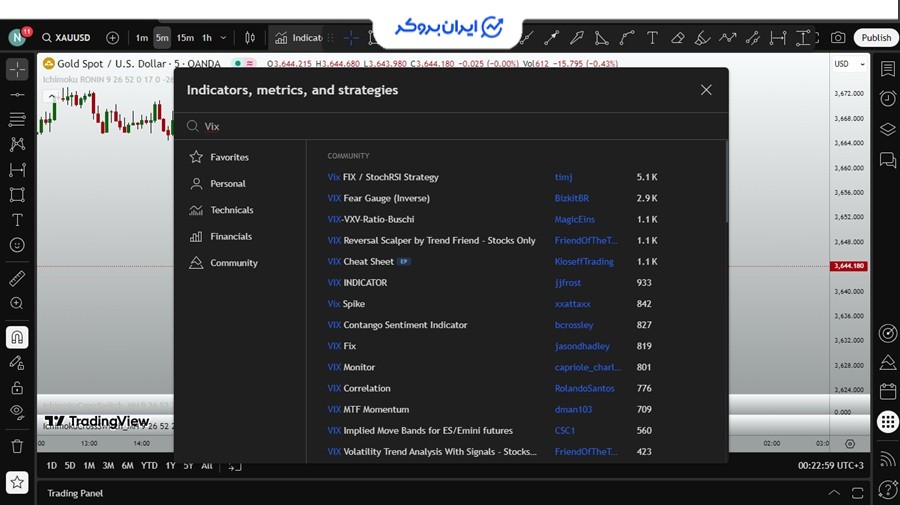
Task: Select the zoom in tool
Action: coord(17,304)
